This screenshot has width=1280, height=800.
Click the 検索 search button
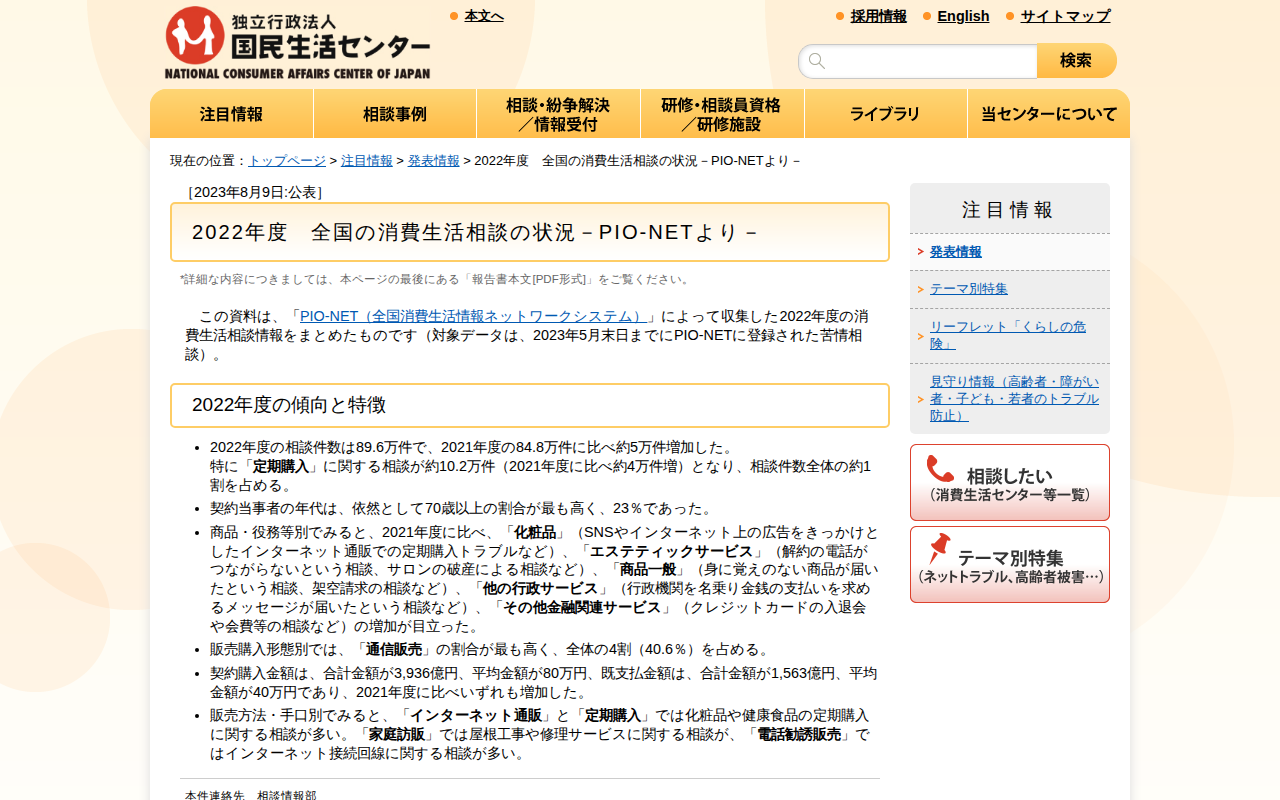tap(1076, 61)
